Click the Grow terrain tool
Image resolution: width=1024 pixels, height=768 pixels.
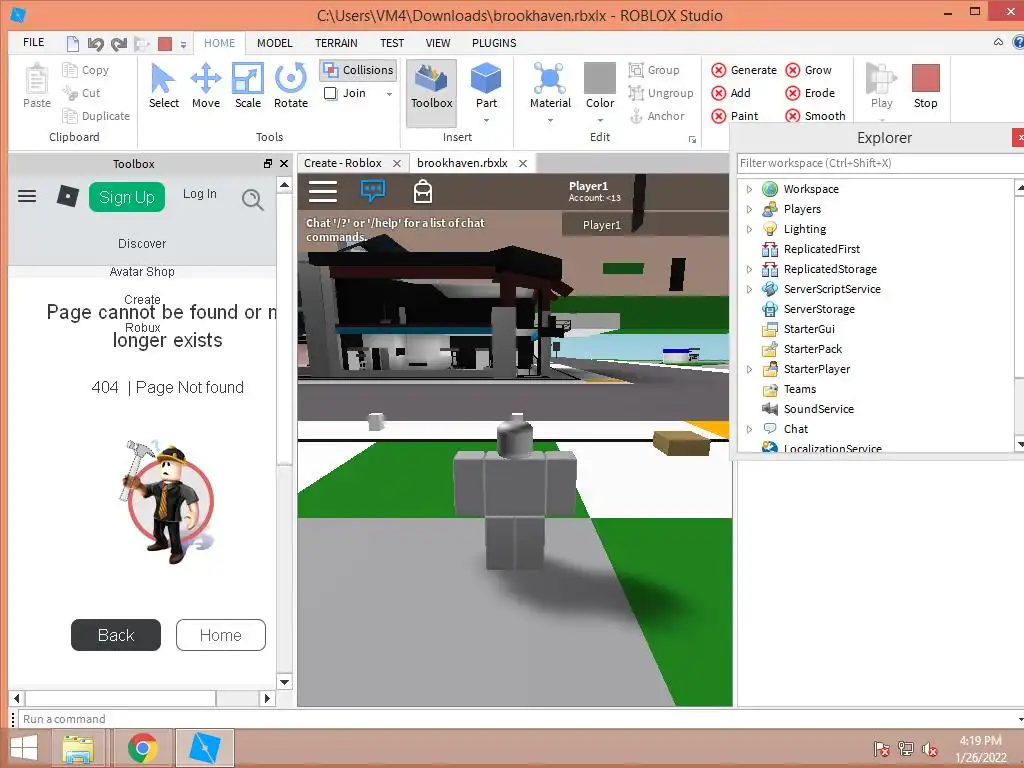pyautogui.click(x=808, y=70)
